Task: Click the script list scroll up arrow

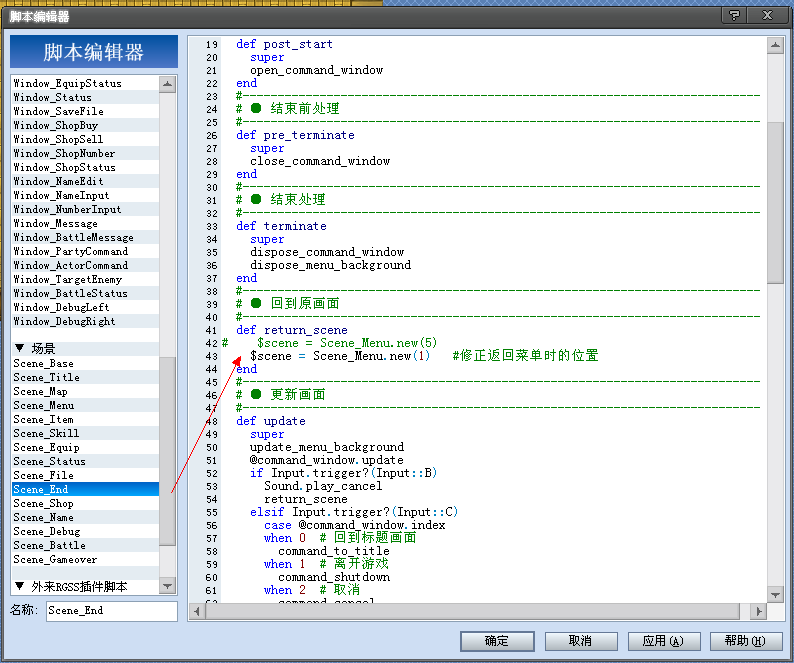Action: click(x=168, y=84)
